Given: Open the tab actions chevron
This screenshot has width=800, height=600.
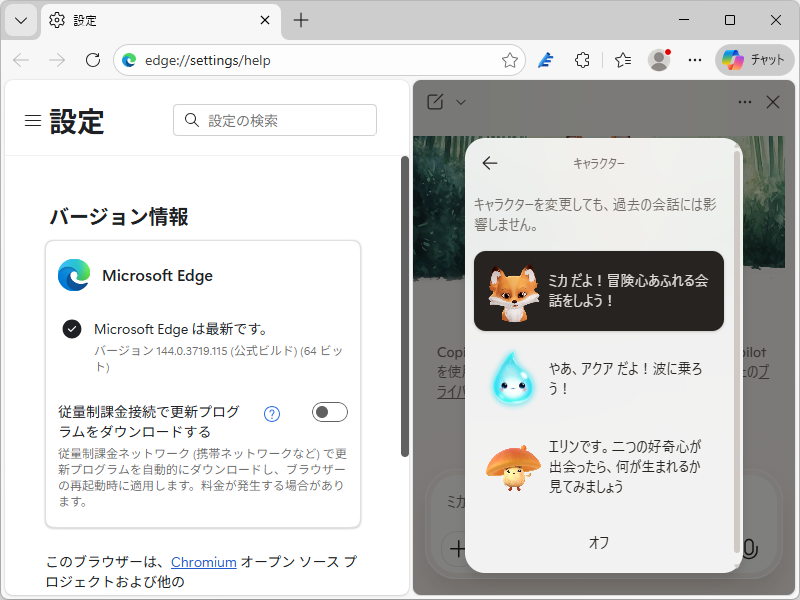Looking at the screenshot, I should (20, 20).
